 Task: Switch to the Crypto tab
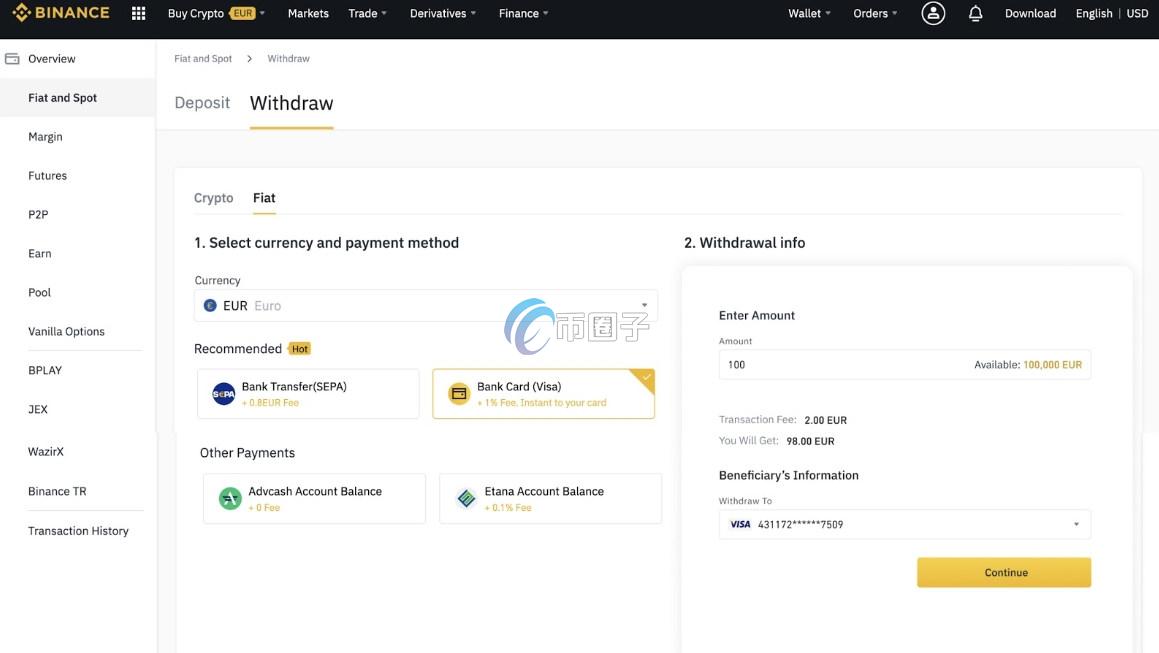pos(213,198)
